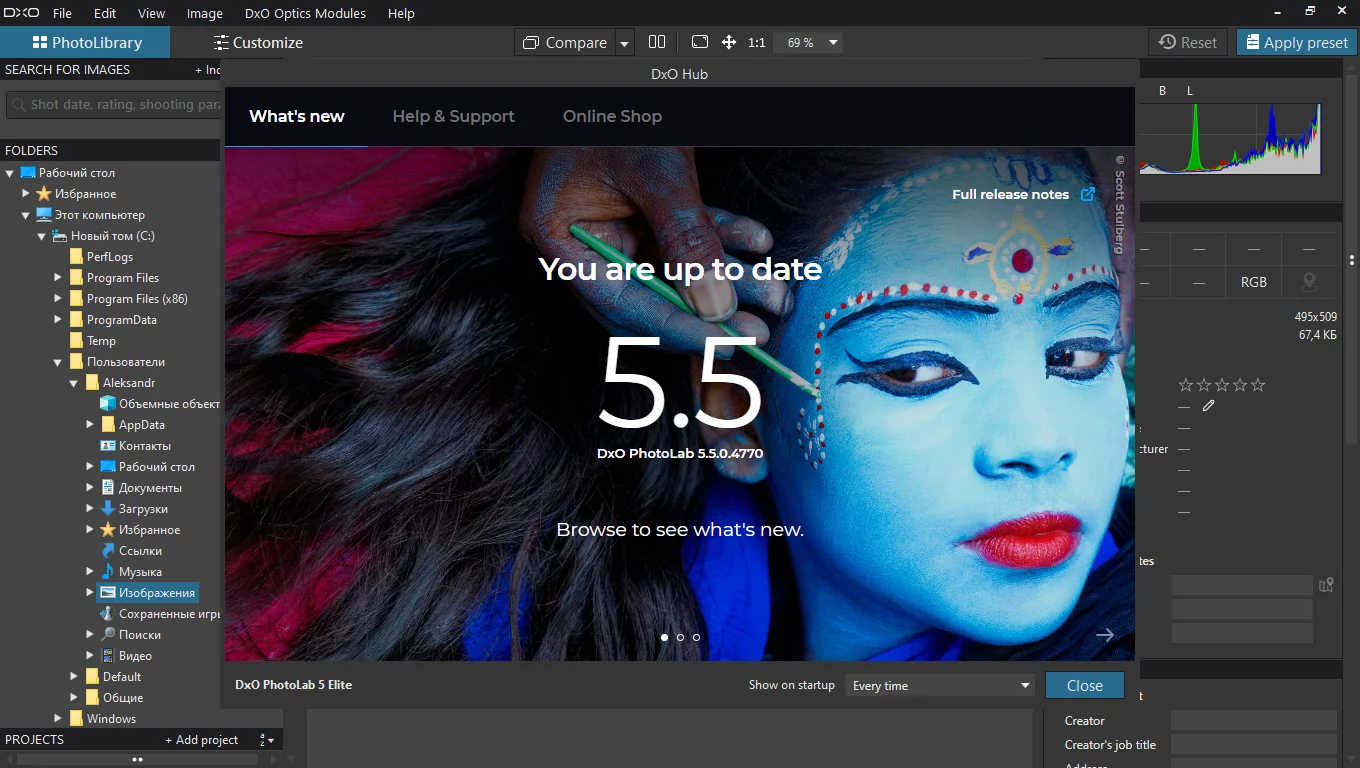Click in the image search field

(115, 104)
